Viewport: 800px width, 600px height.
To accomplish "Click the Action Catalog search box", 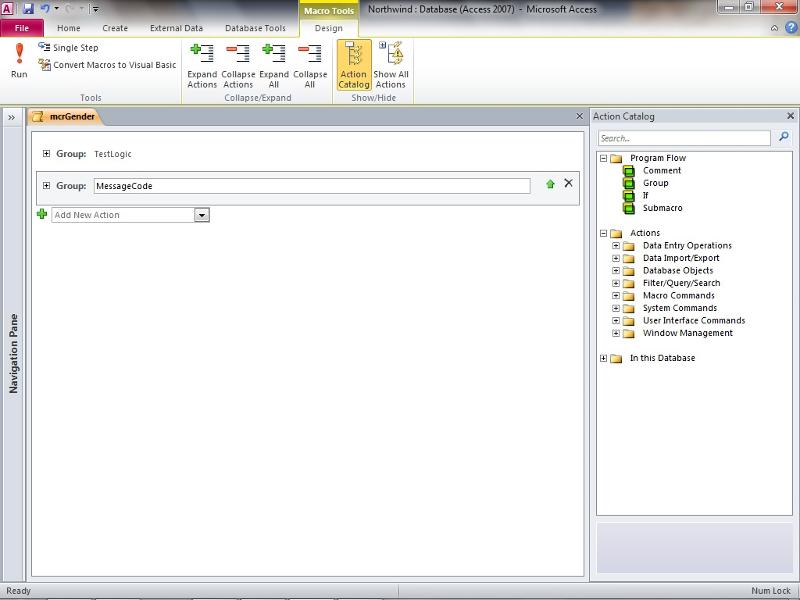I will tap(684, 138).
